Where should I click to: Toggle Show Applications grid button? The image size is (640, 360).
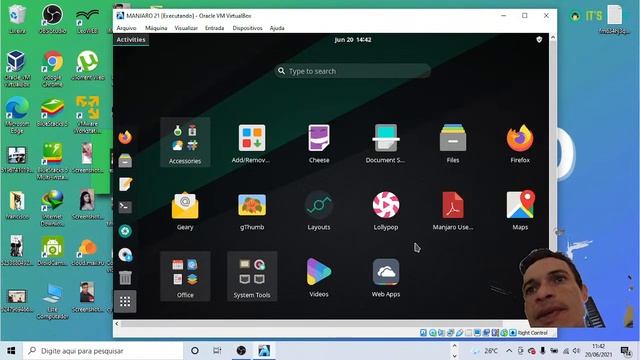(x=125, y=302)
